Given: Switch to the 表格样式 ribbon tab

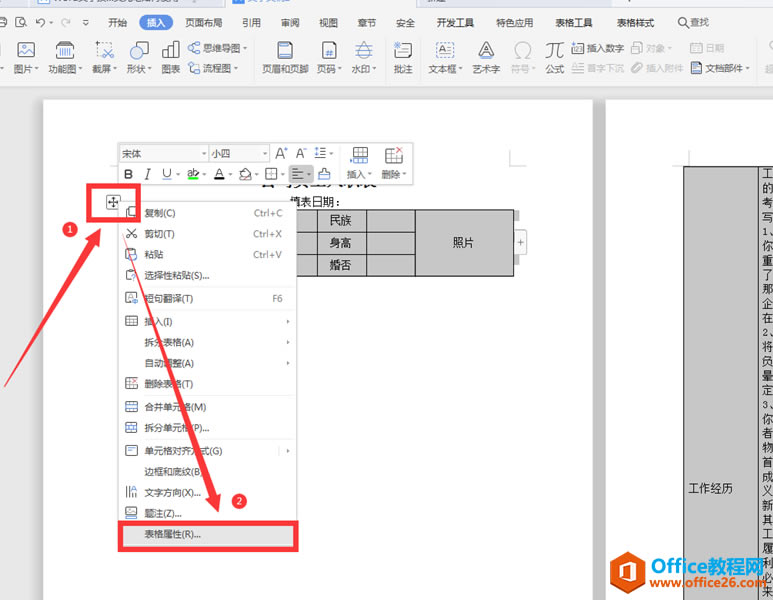Looking at the screenshot, I should pos(635,23).
